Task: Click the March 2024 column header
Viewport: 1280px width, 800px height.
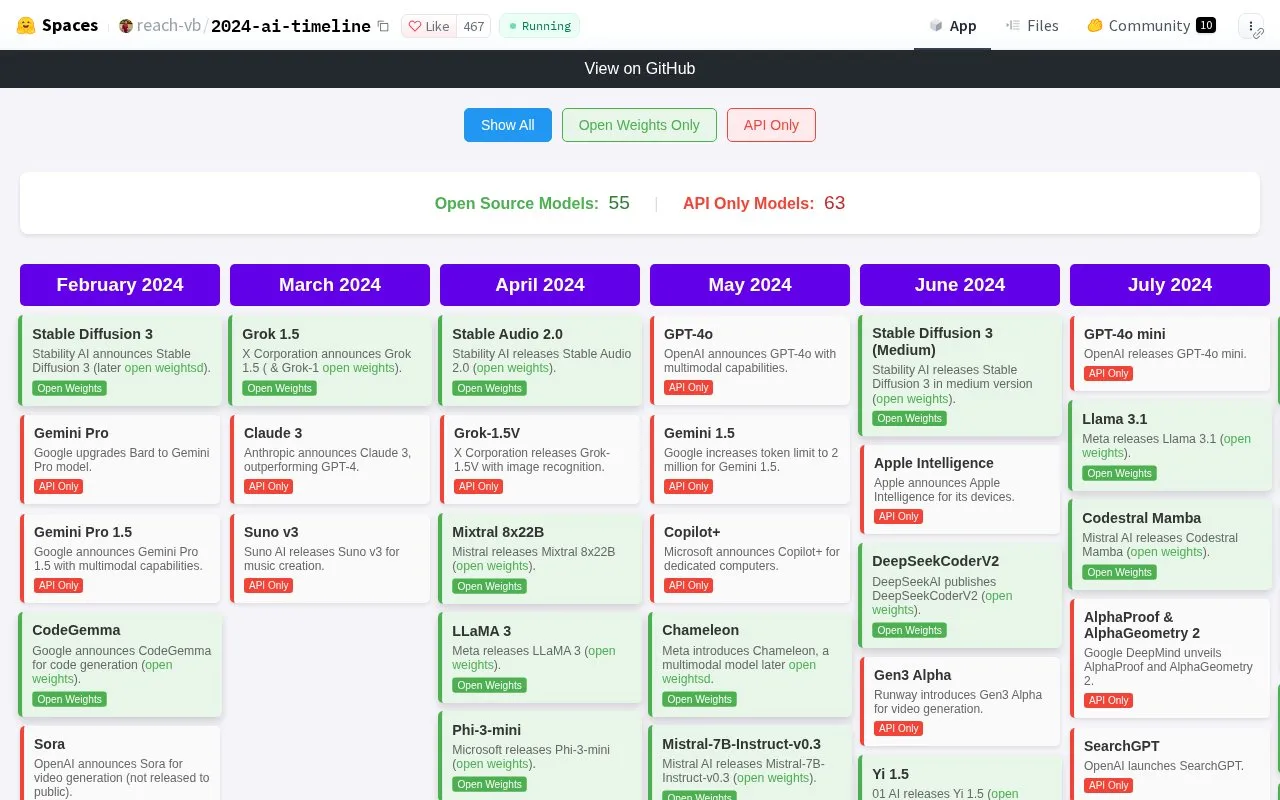Action: tap(330, 285)
